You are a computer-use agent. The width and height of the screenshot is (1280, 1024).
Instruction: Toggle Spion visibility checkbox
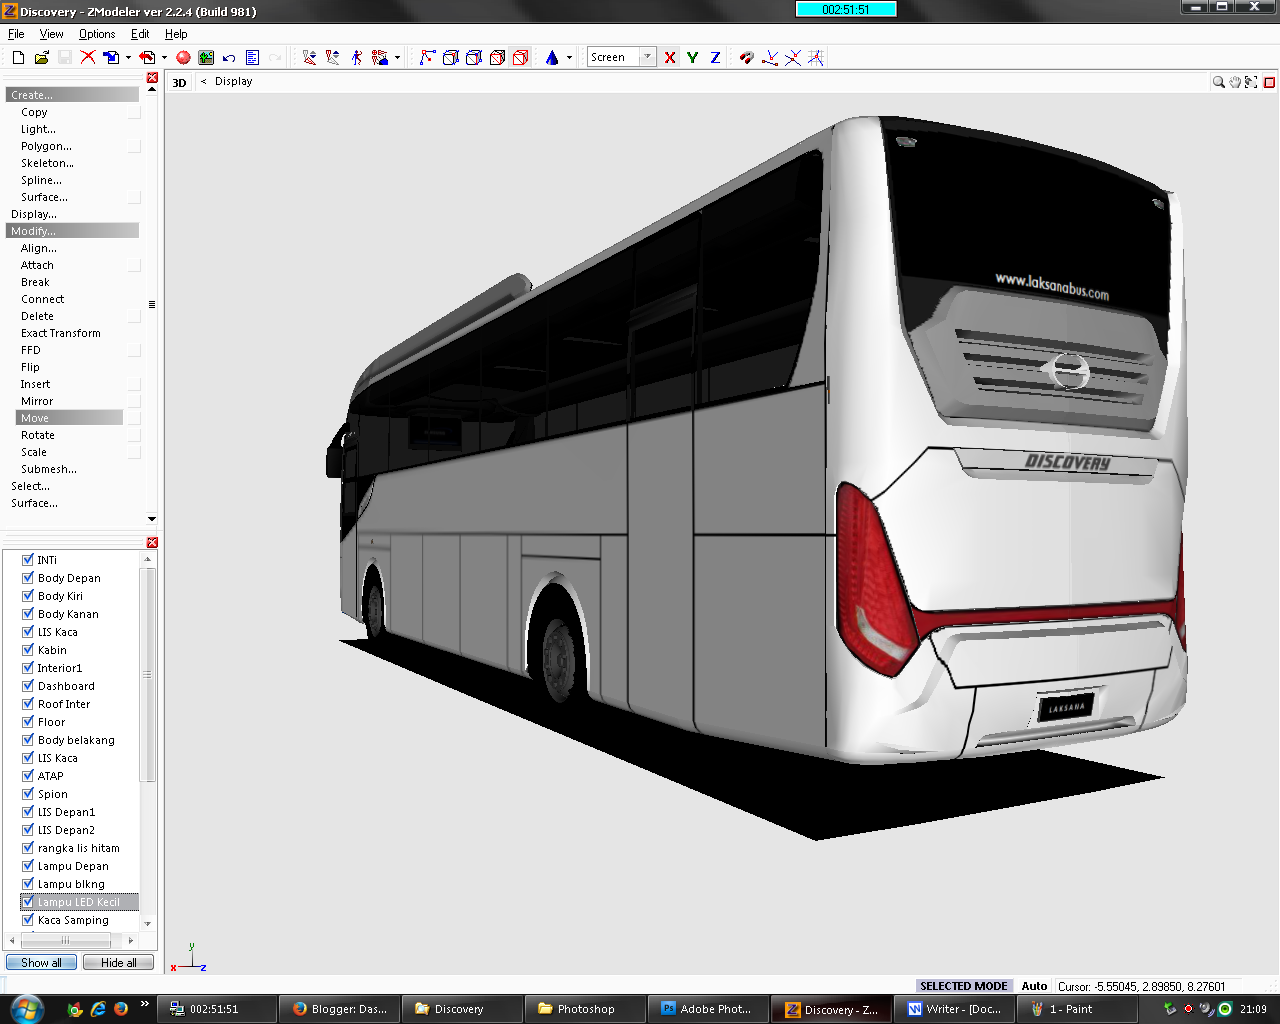pos(28,794)
